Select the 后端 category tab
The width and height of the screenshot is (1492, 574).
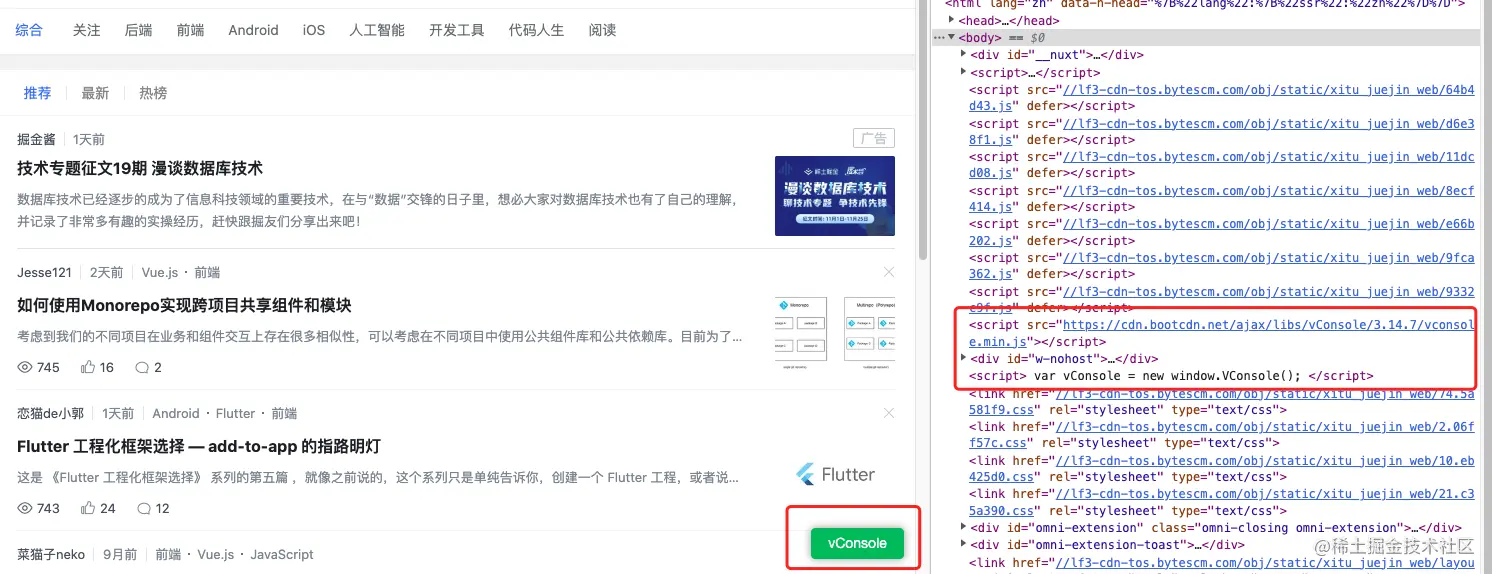(x=139, y=30)
